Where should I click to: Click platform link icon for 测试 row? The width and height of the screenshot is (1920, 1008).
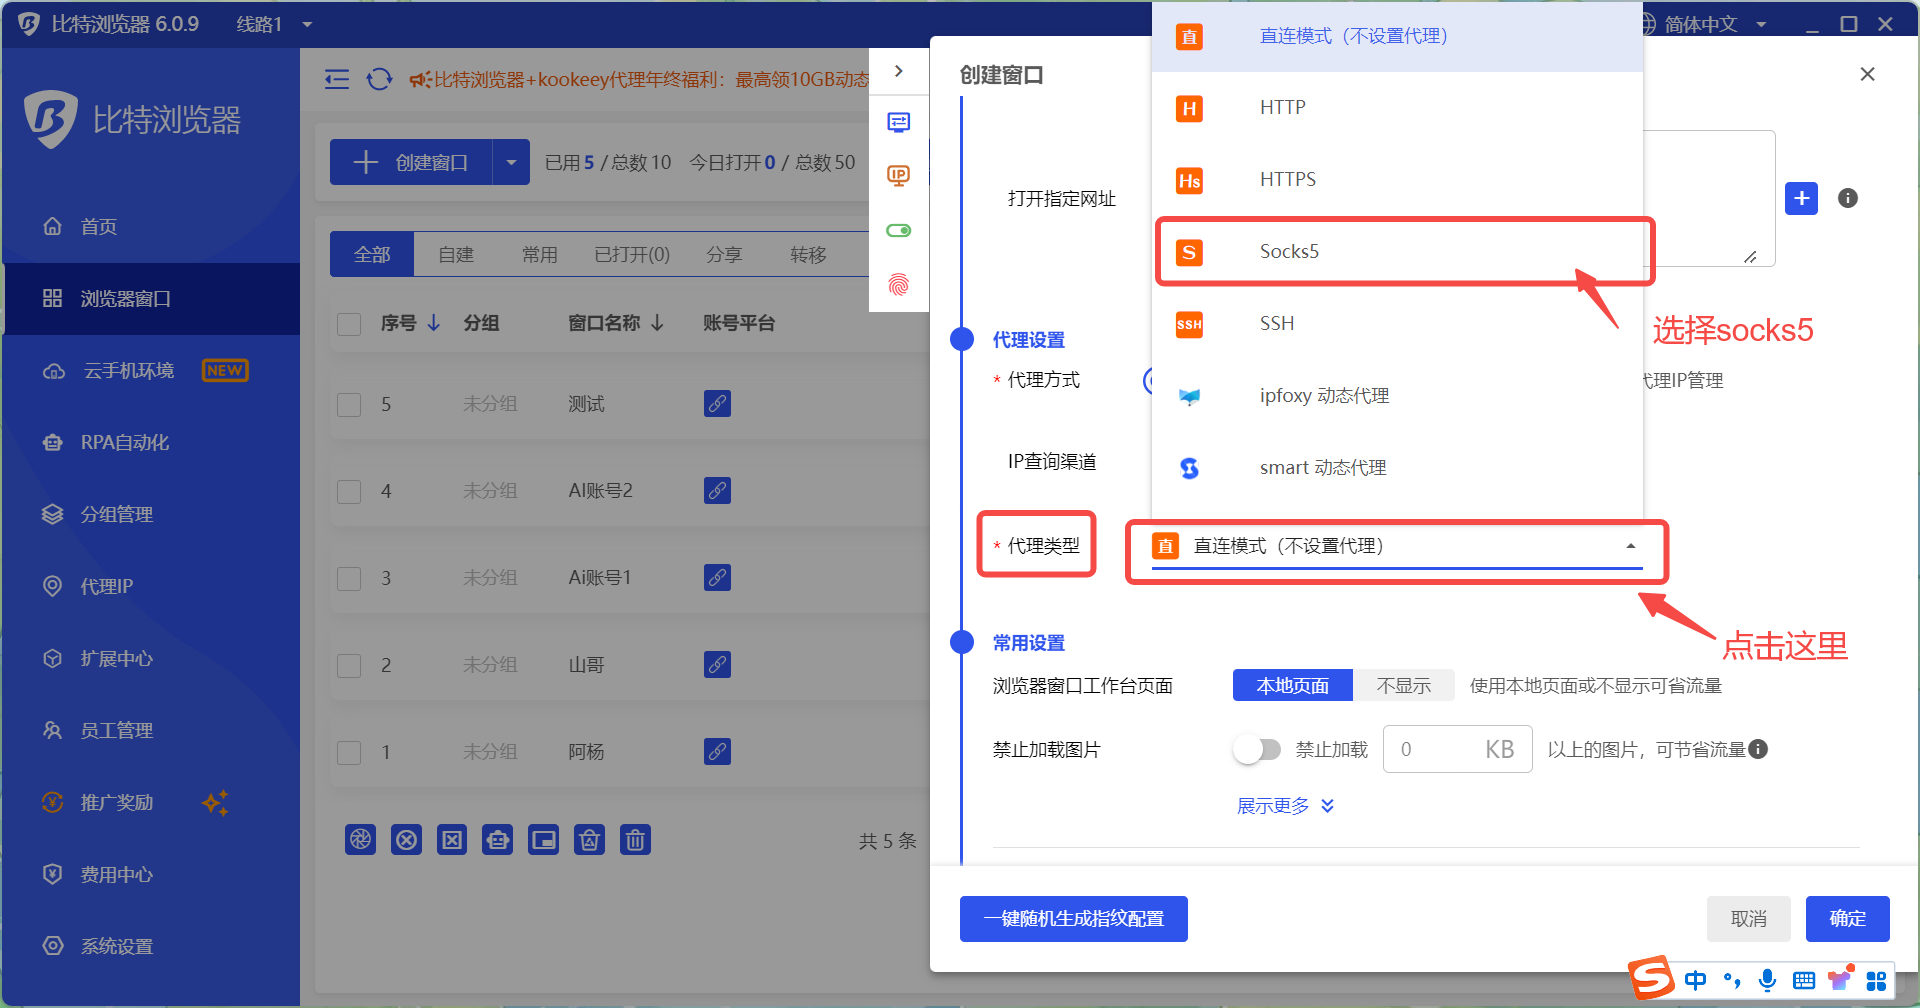pyautogui.click(x=717, y=404)
